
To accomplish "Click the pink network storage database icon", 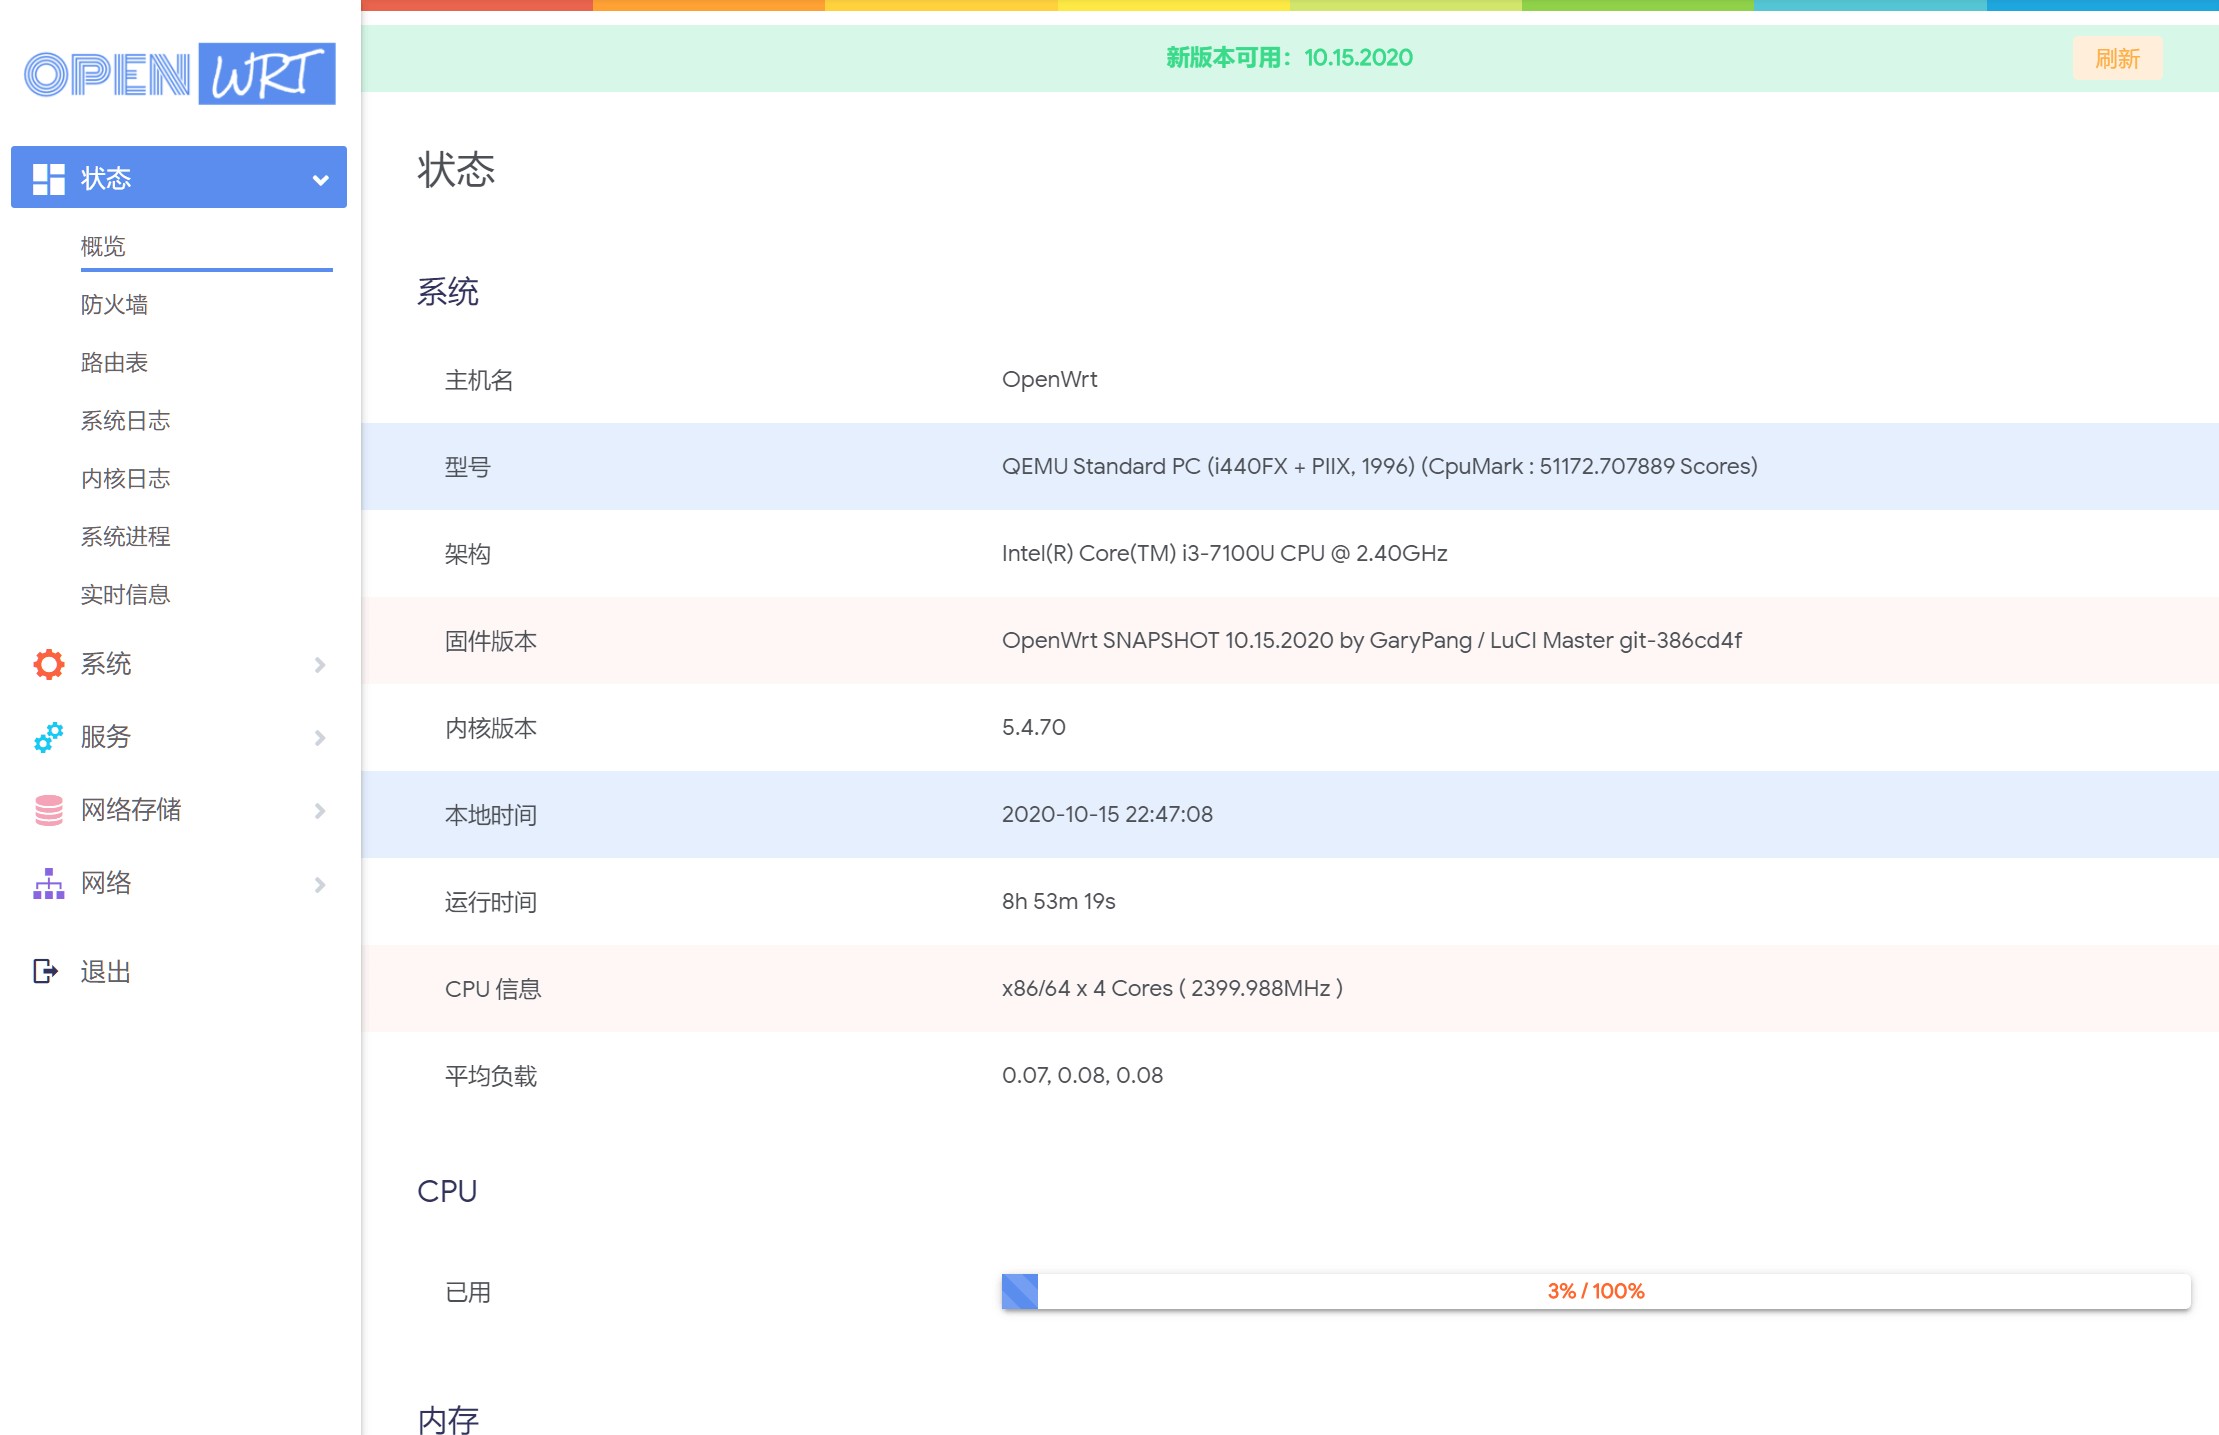I will pos(48,810).
